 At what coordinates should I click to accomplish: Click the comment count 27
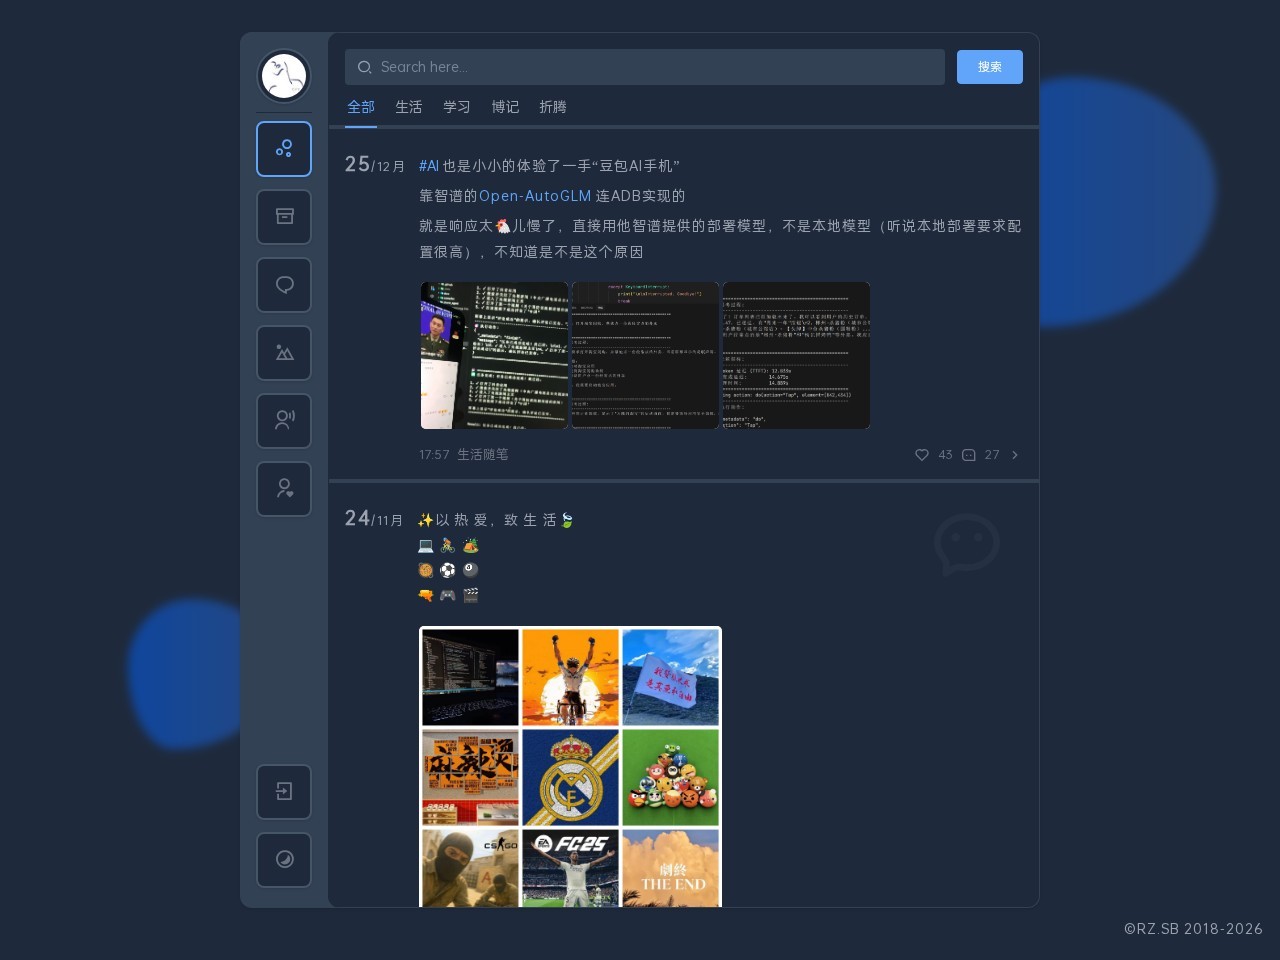(992, 455)
